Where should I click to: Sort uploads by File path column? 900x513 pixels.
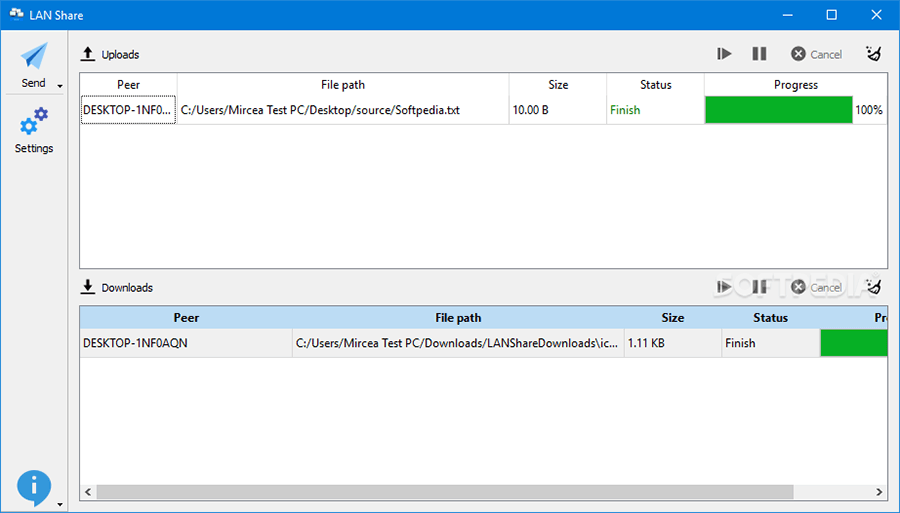point(343,85)
